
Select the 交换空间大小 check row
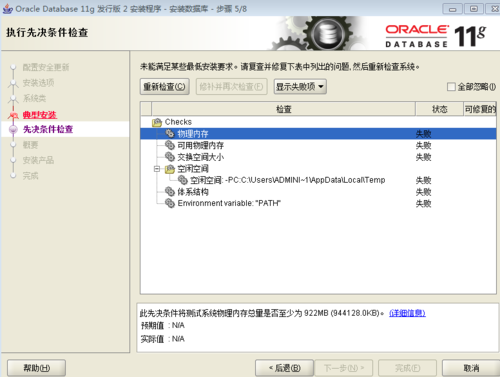[318, 157]
